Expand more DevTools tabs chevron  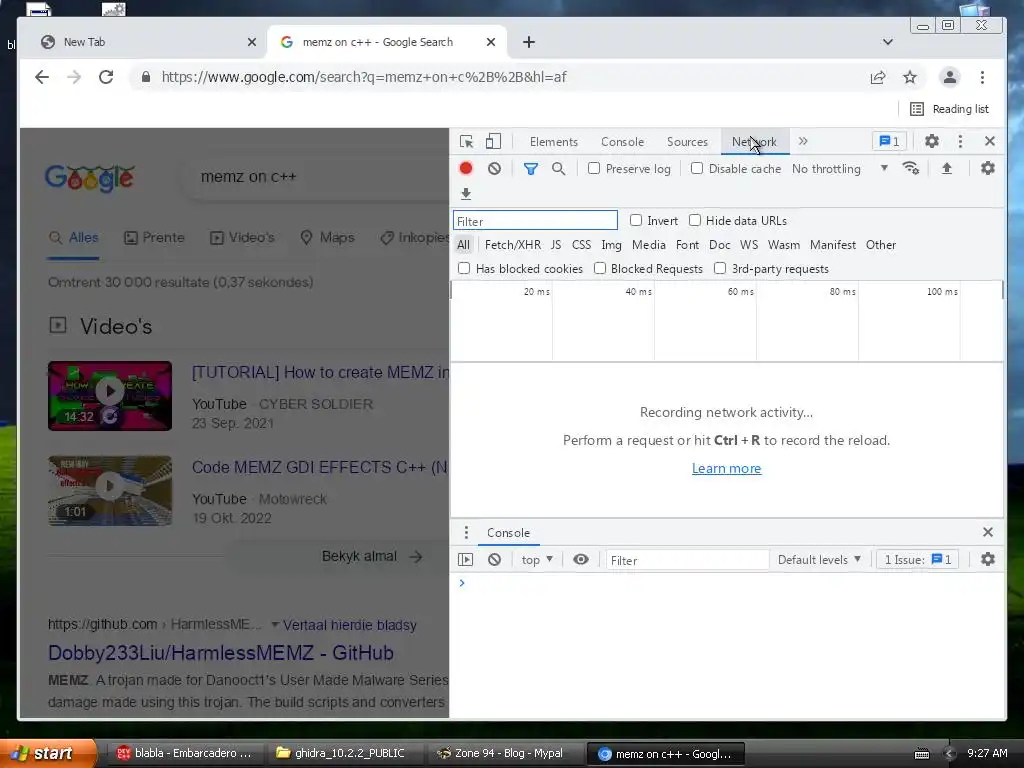tap(803, 141)
